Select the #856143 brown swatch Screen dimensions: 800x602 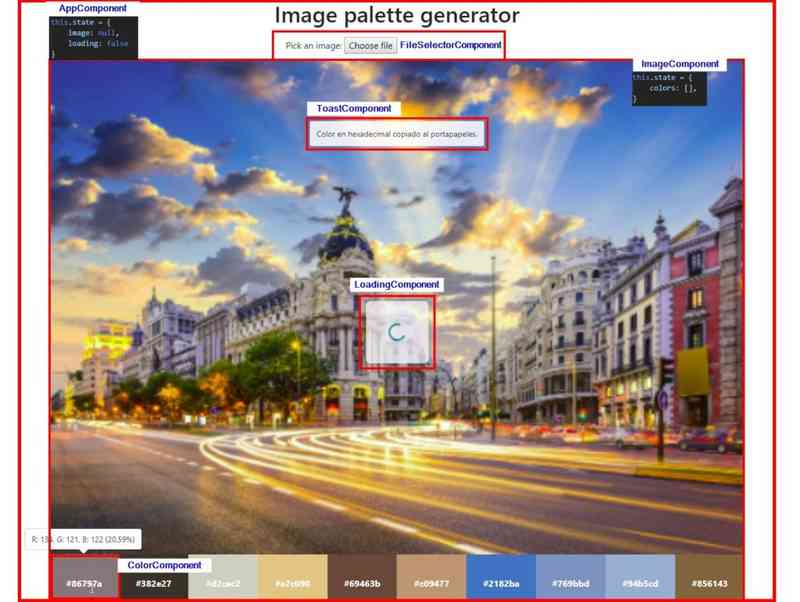[709, 577]
